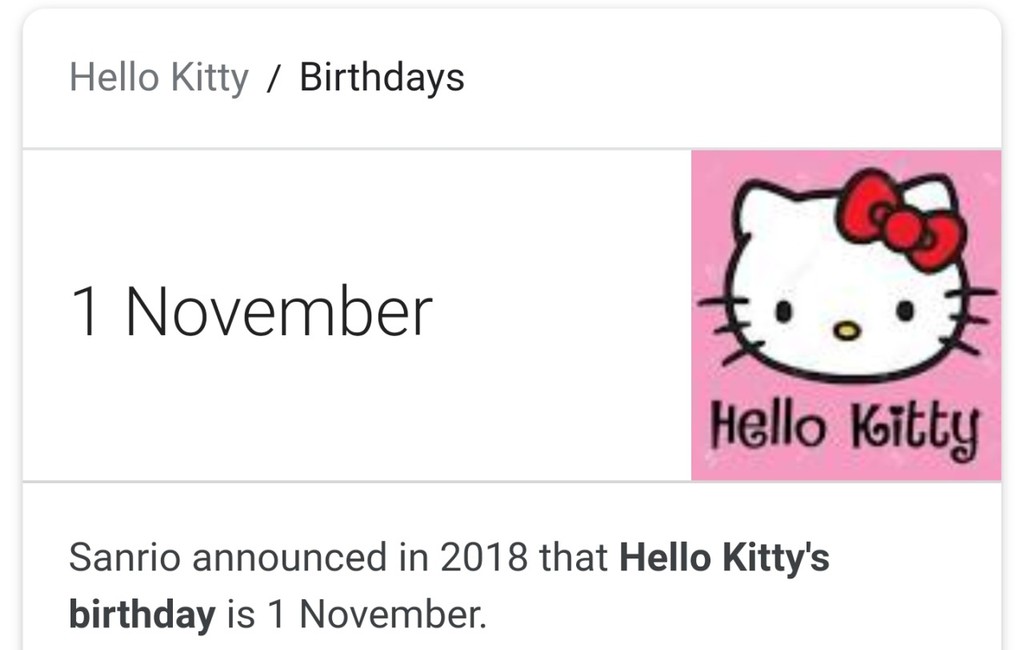The width and height of the screenshot is (1024, 650).
Task: Open the Hello Kitty image thumbnail
Action: point(846,315)
